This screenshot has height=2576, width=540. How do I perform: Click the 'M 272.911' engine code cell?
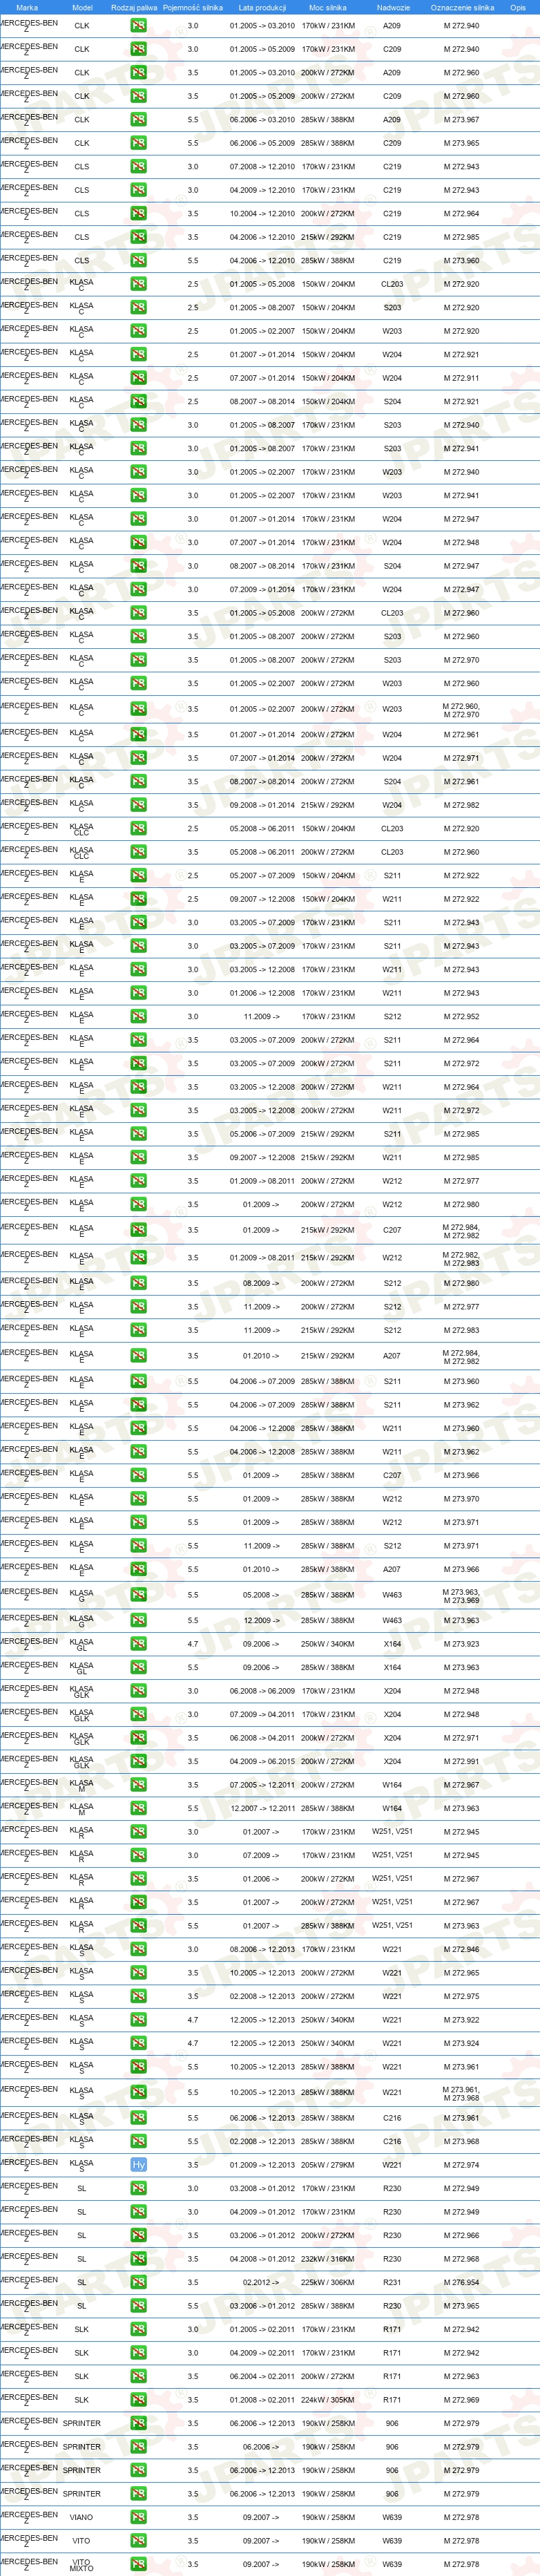pos(462,379)
